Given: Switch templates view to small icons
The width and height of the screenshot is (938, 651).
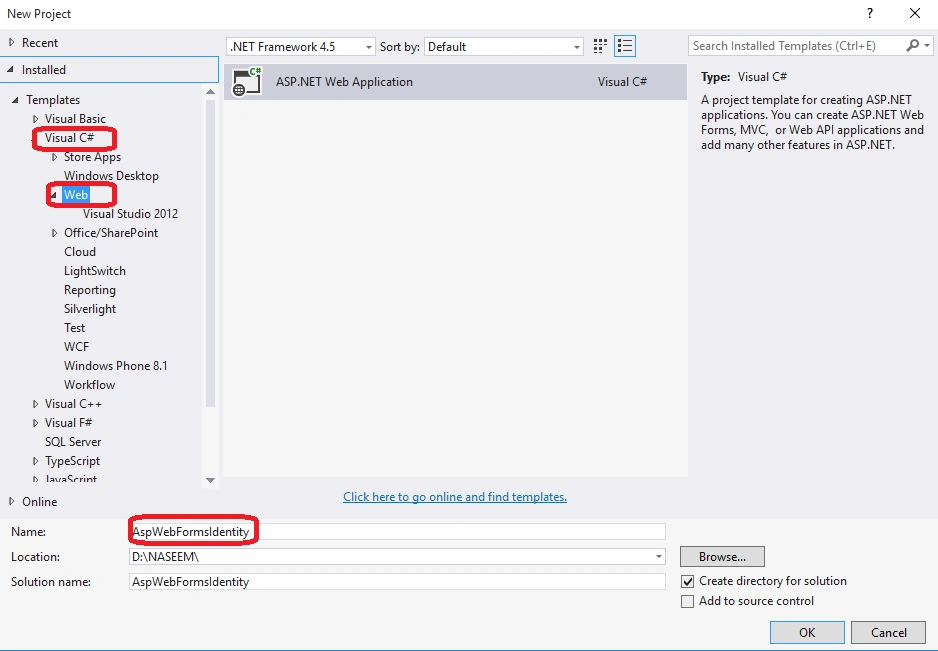Looking at the screenshot, I should pyautogui.click(x=600, y=46).
